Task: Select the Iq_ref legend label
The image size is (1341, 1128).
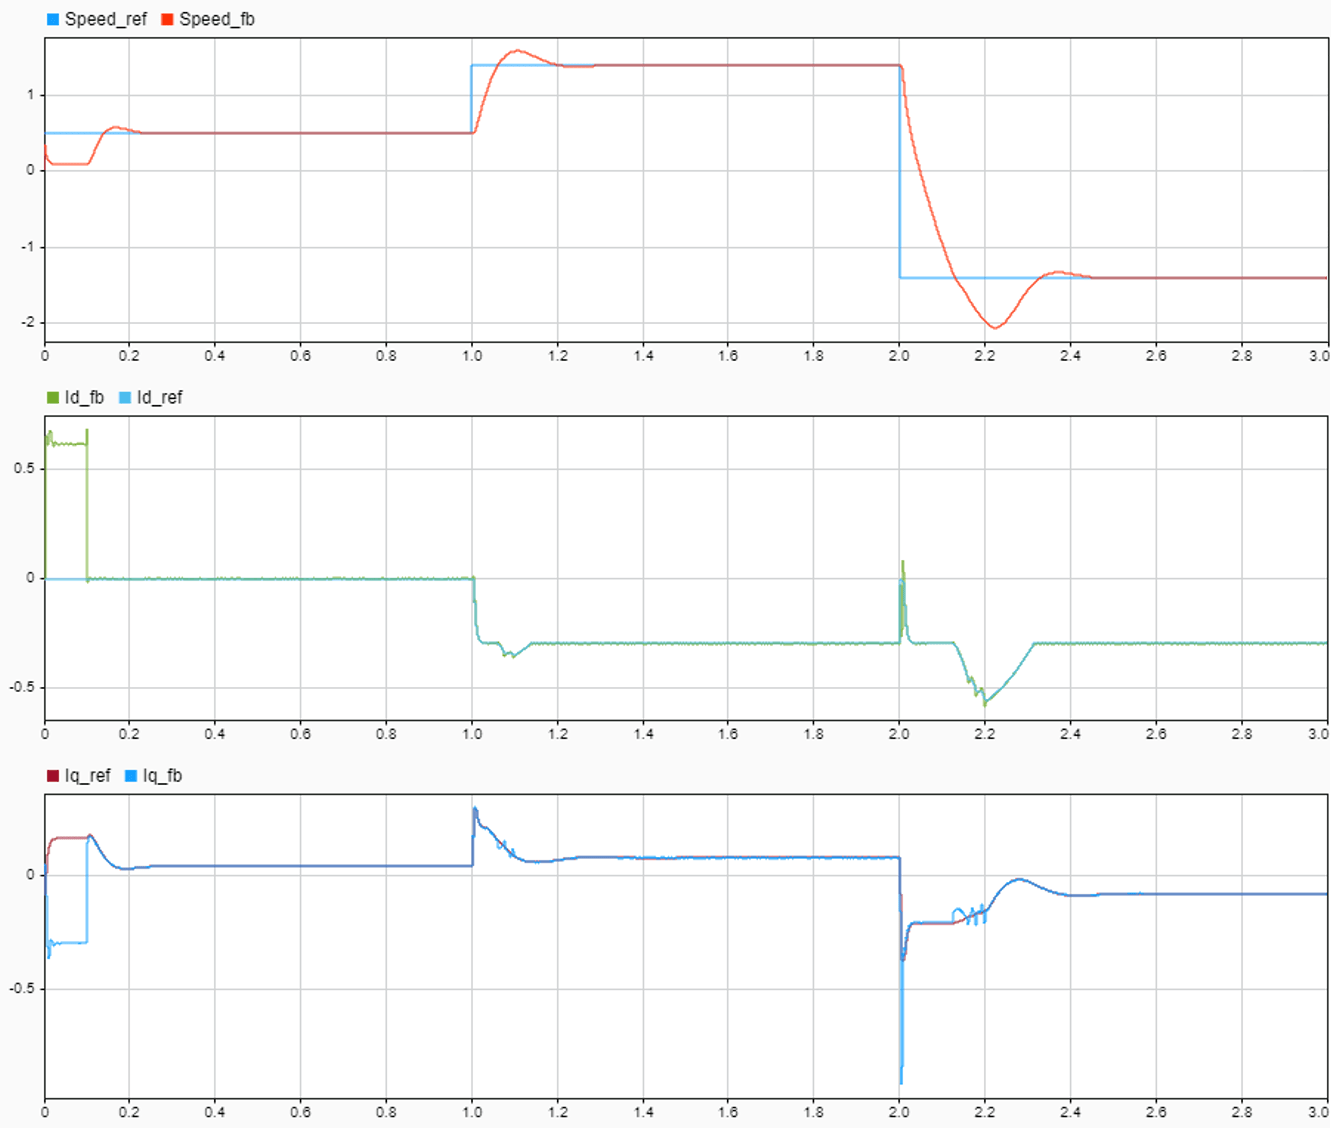Action: tap(88, 775)
